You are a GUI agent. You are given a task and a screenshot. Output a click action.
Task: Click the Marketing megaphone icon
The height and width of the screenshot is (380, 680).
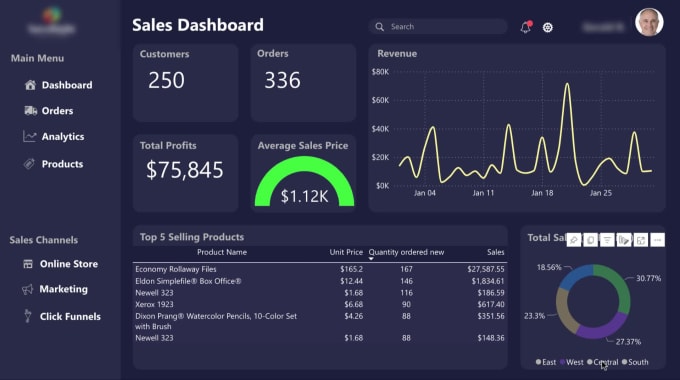pos(27,289)
